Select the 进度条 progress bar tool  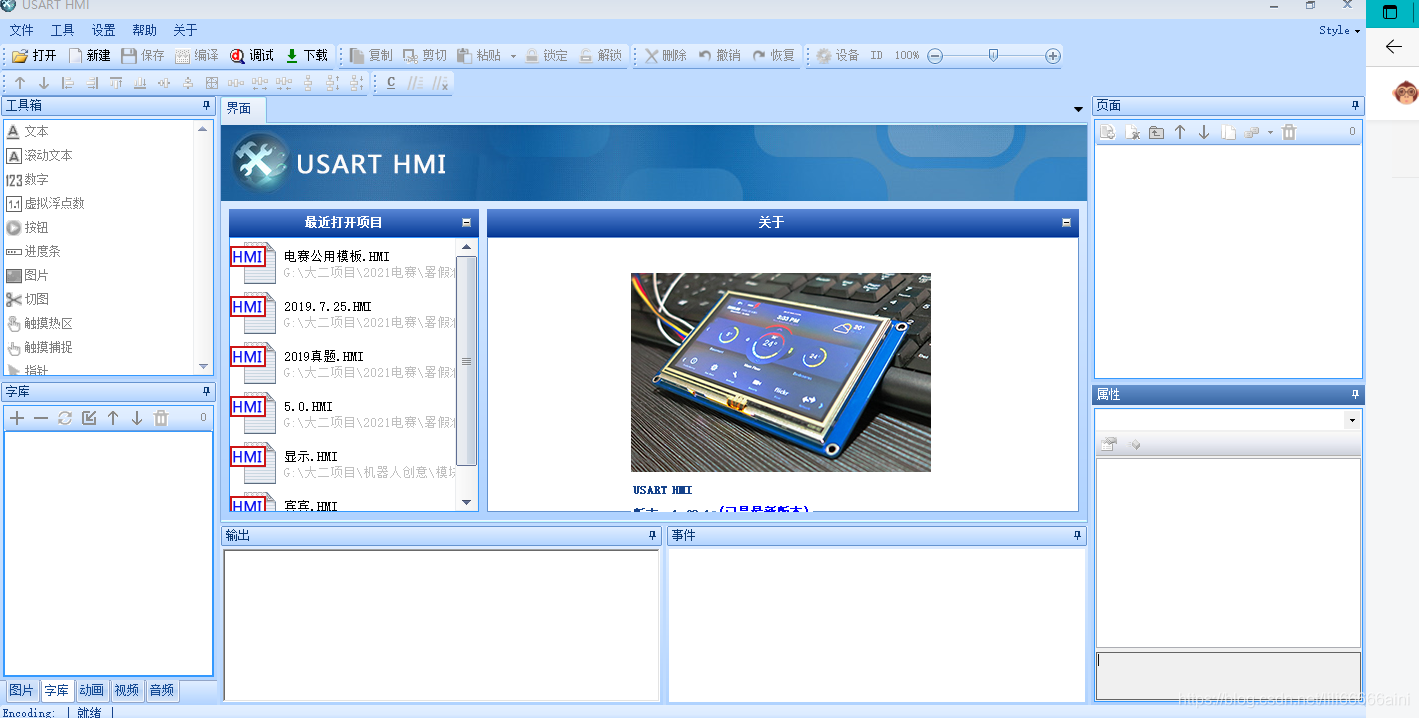(33, 251)
